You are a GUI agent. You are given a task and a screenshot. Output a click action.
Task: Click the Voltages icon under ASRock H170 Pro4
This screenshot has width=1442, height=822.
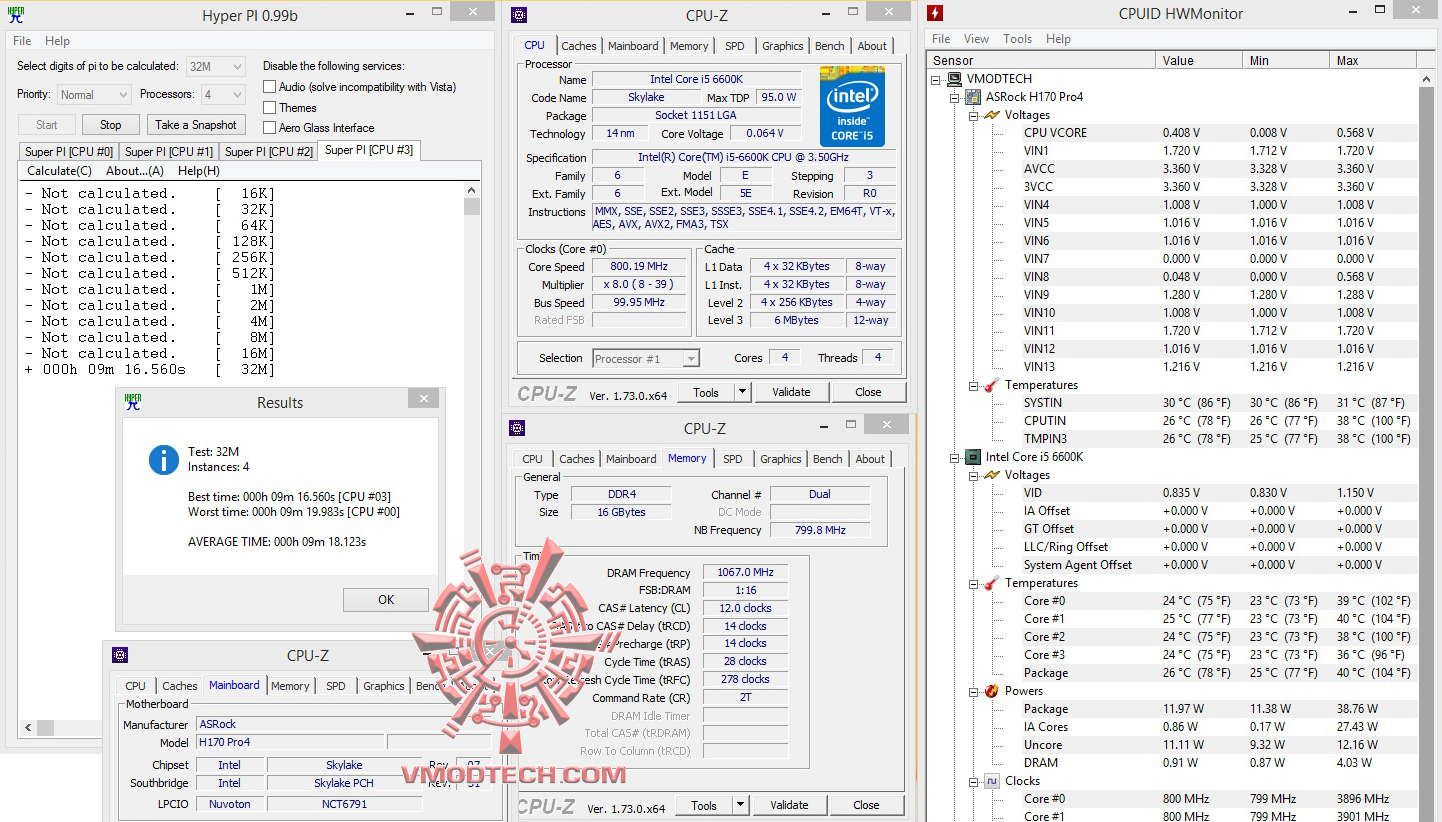click(x=992, y=115)
